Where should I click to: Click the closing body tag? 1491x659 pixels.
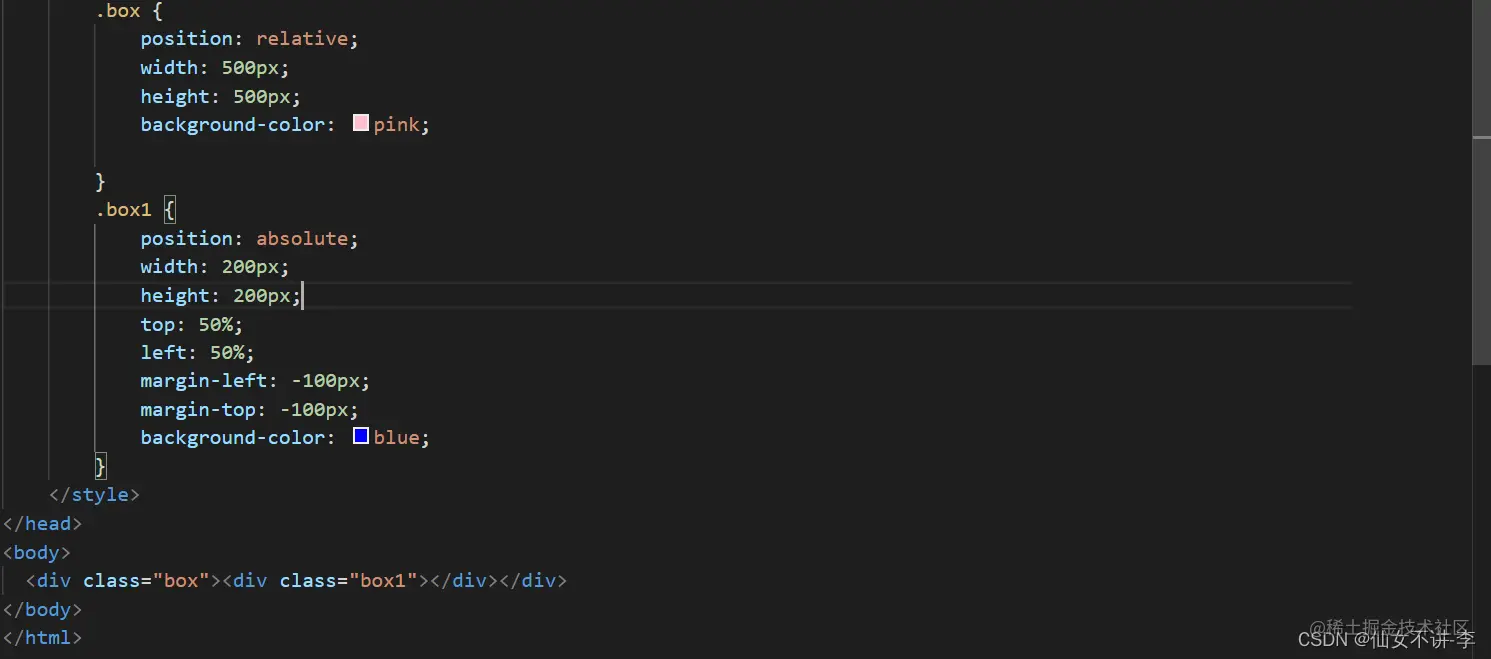pyautogui.click(x=42, y=609)
